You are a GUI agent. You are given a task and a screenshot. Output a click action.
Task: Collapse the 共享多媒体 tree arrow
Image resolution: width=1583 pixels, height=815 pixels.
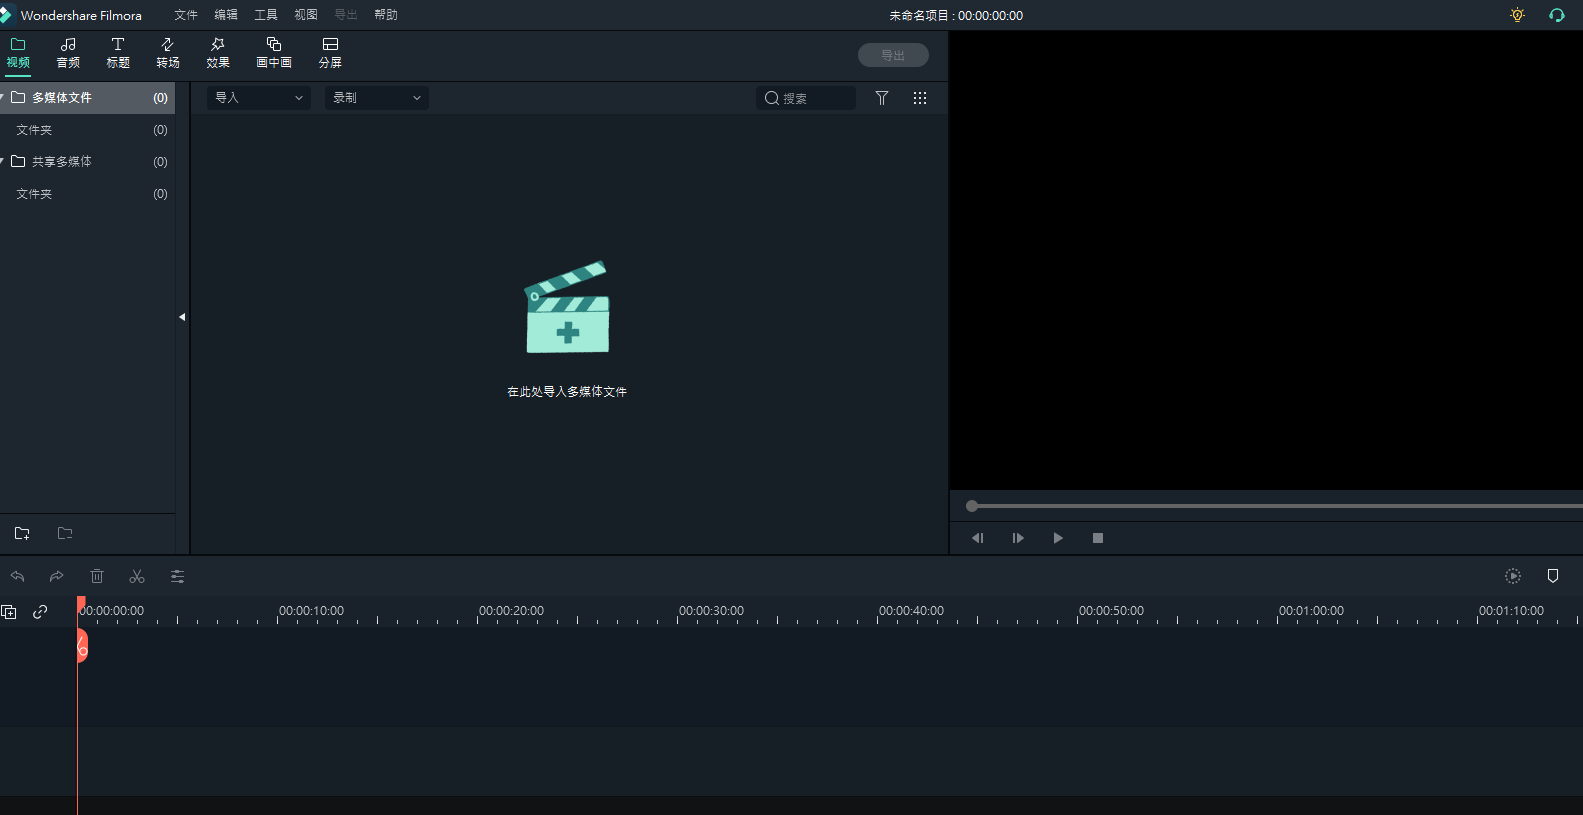(x=3, y=161)
